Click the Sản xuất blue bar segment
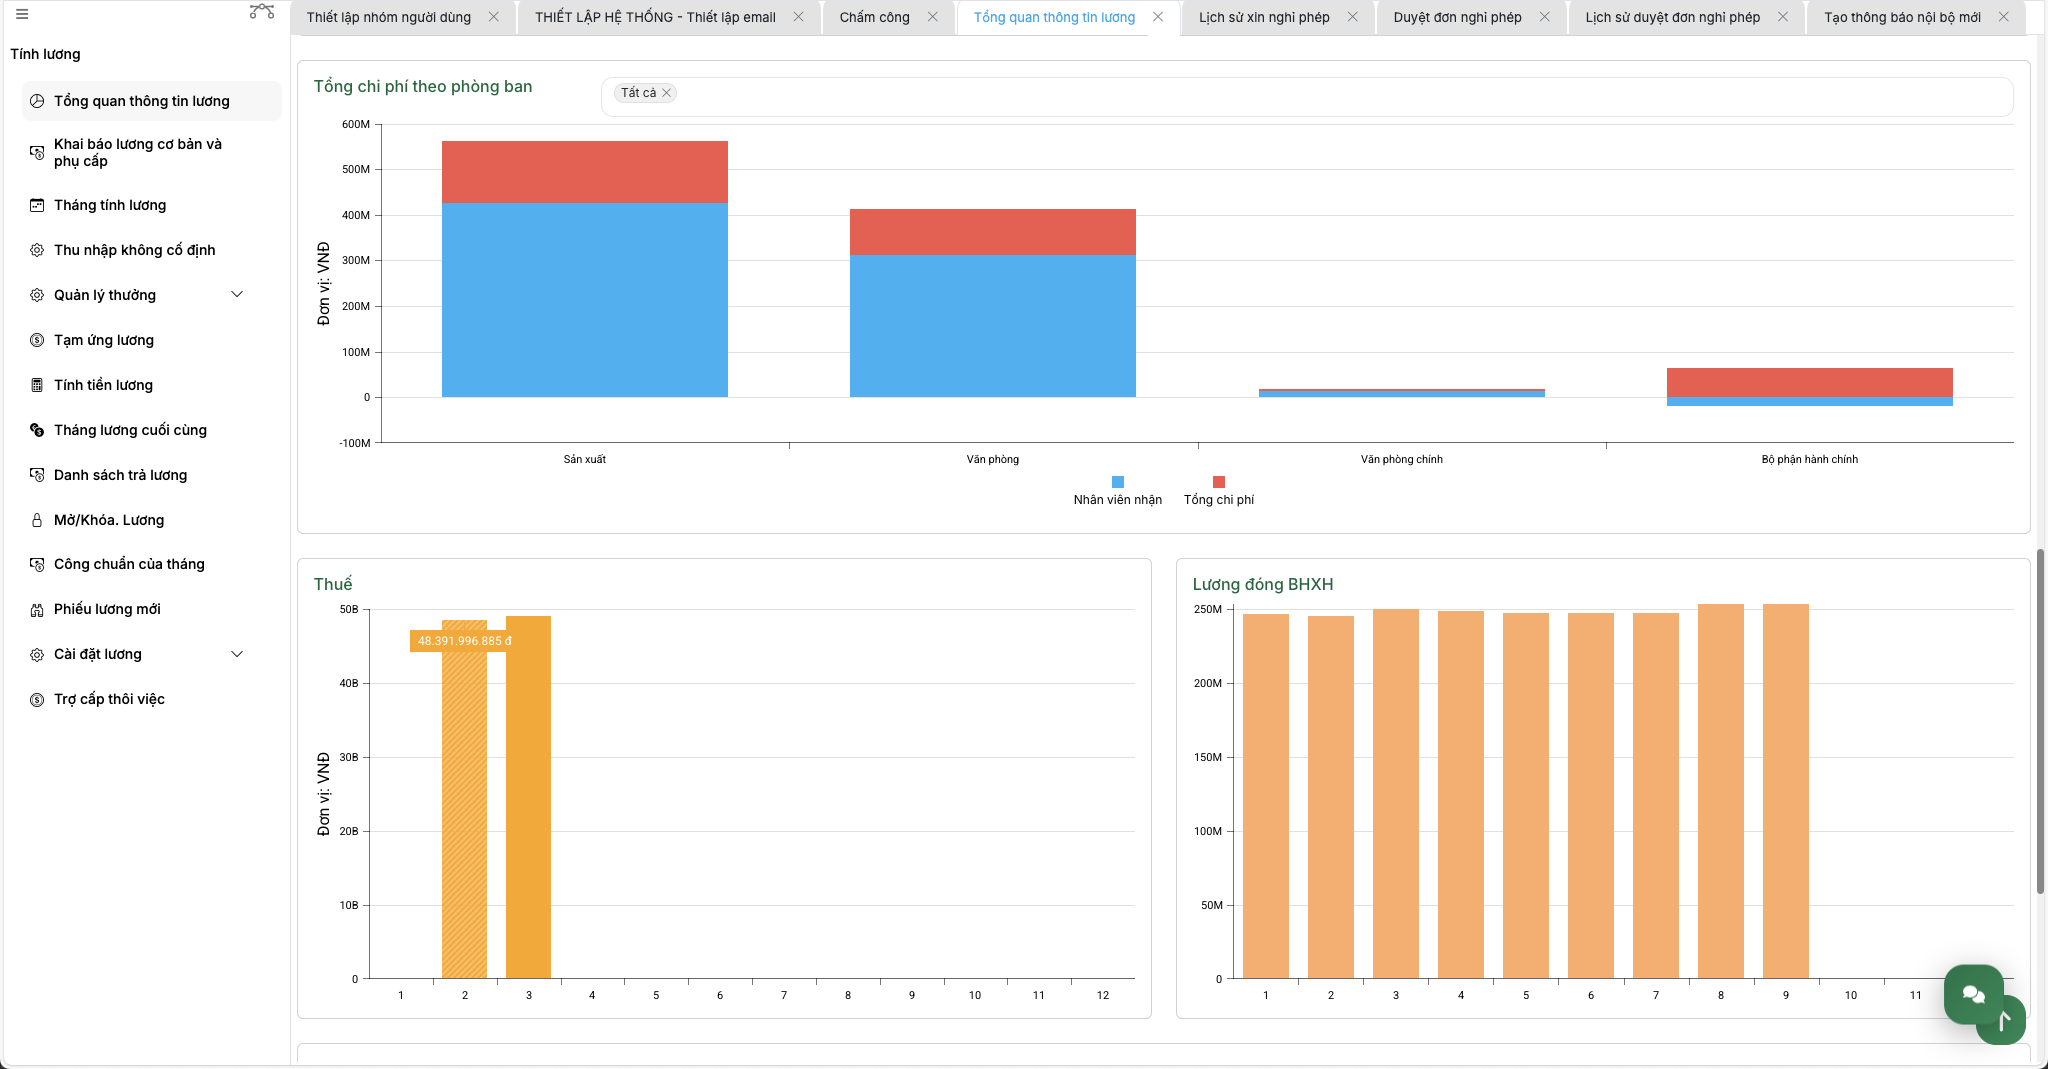2048x1069 pixels. [x=585, y=300]
